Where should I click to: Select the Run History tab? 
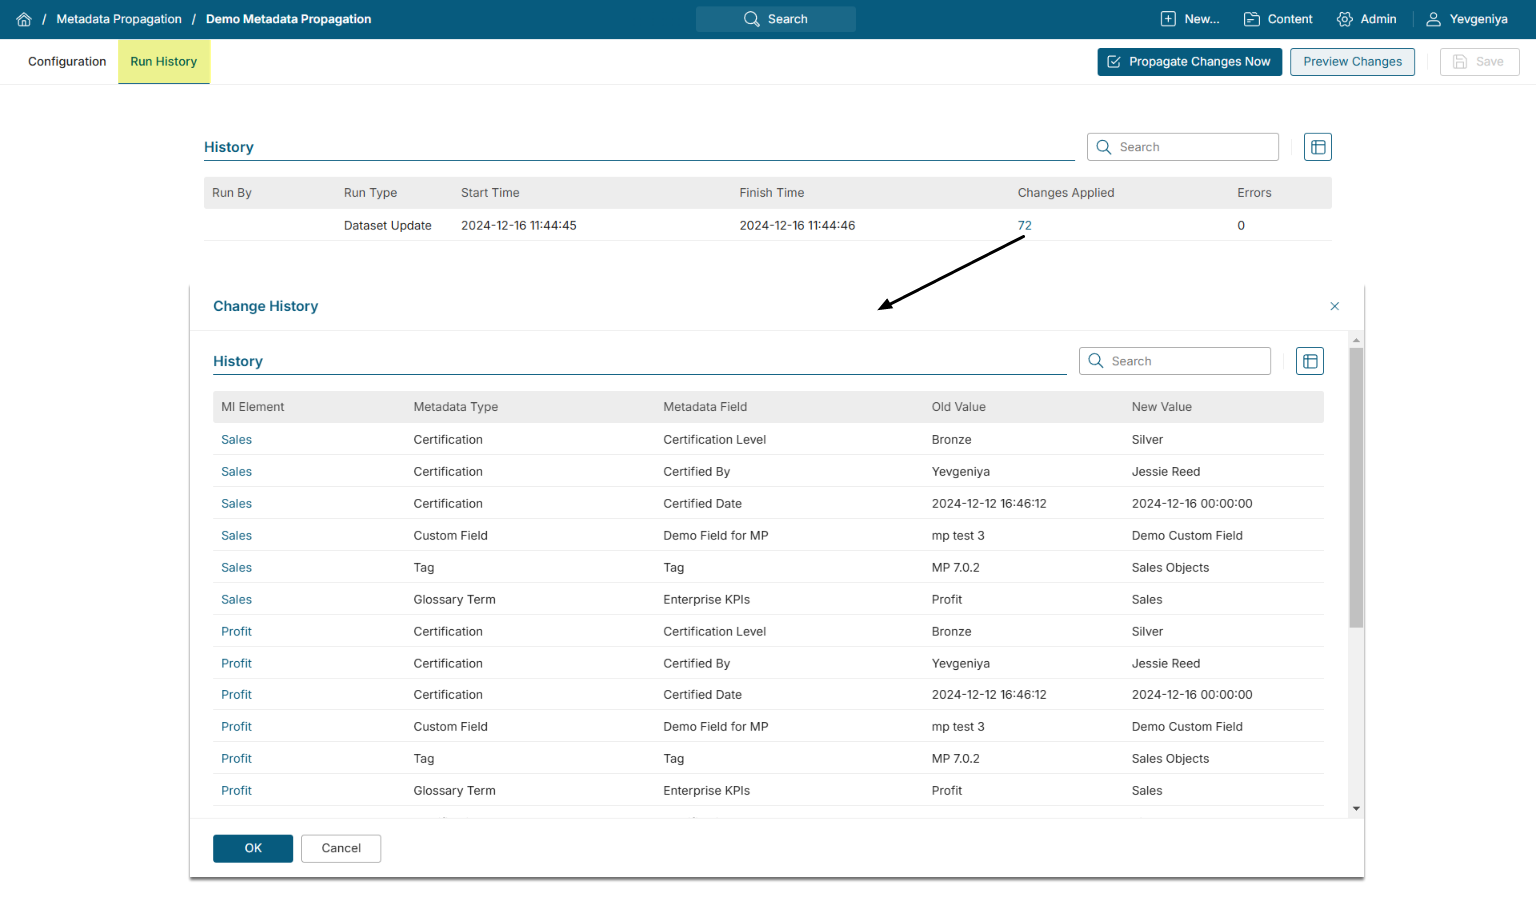click(164, 62)
